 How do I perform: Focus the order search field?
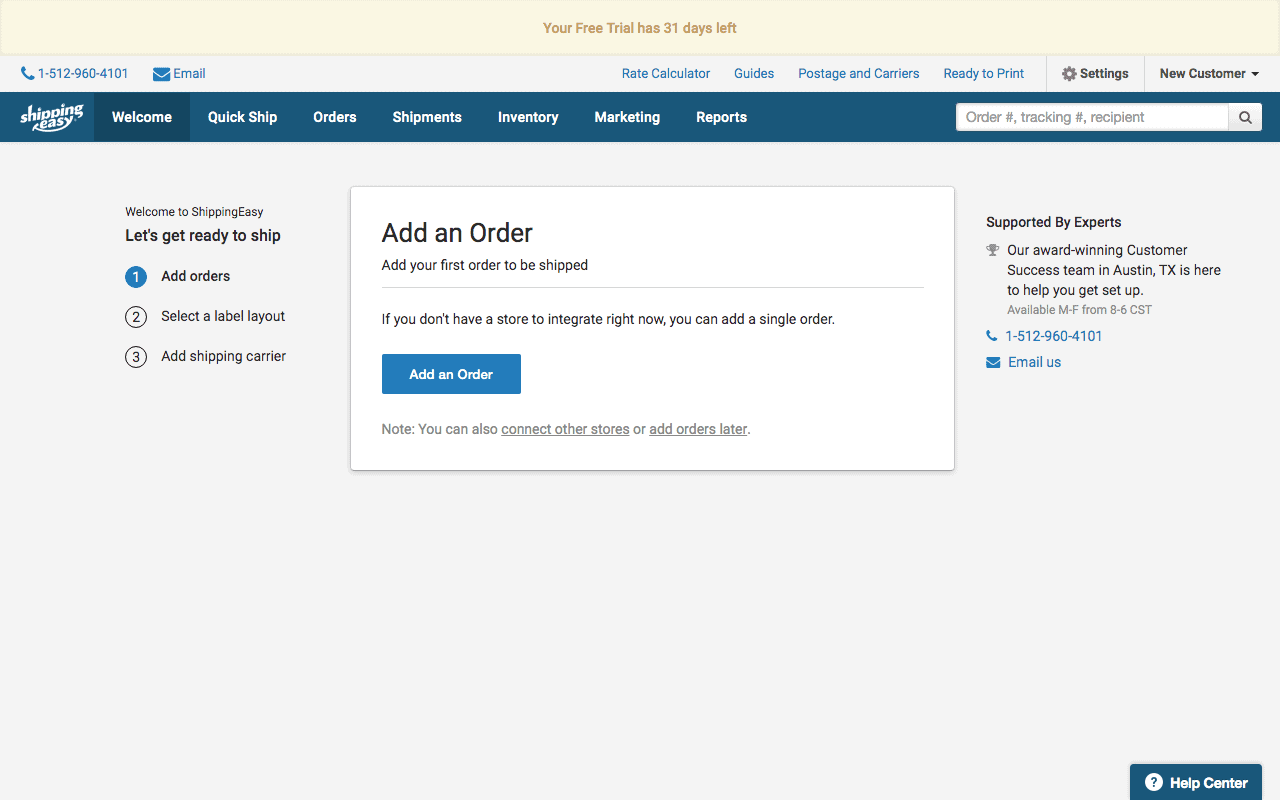[1092, 117]
